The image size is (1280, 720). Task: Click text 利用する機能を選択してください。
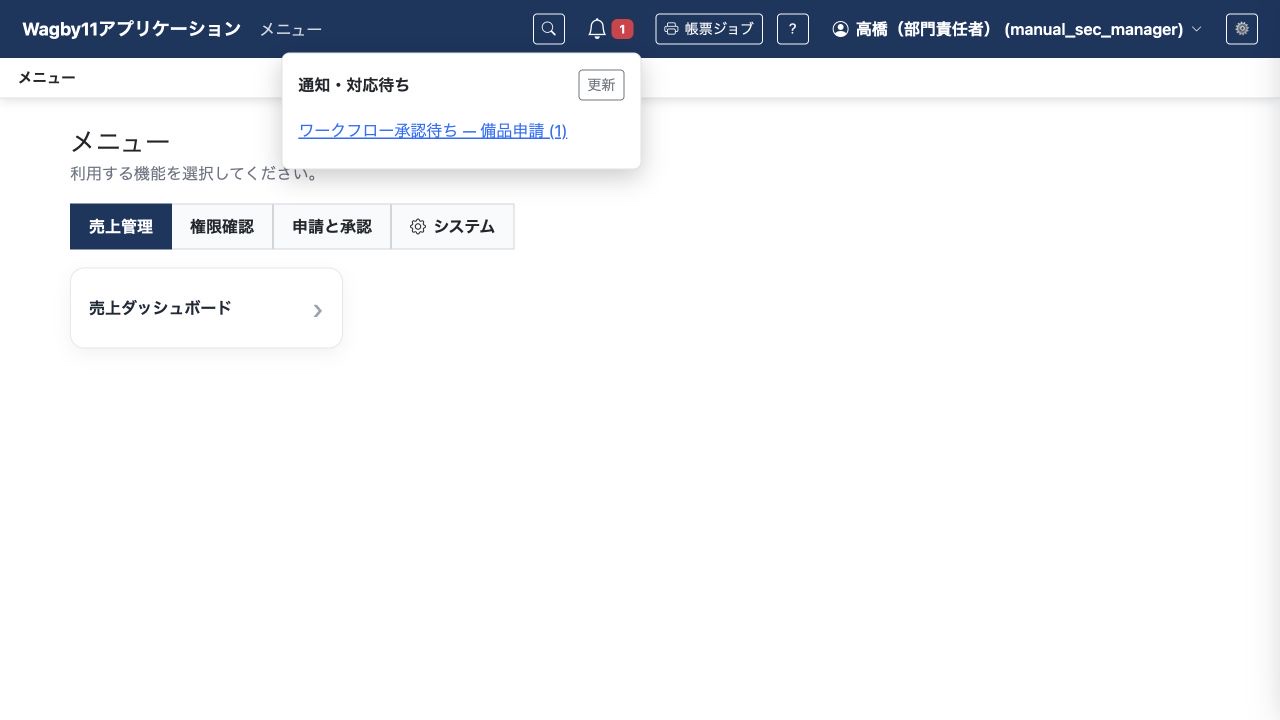pyautogui.click(x=195, y=174)
